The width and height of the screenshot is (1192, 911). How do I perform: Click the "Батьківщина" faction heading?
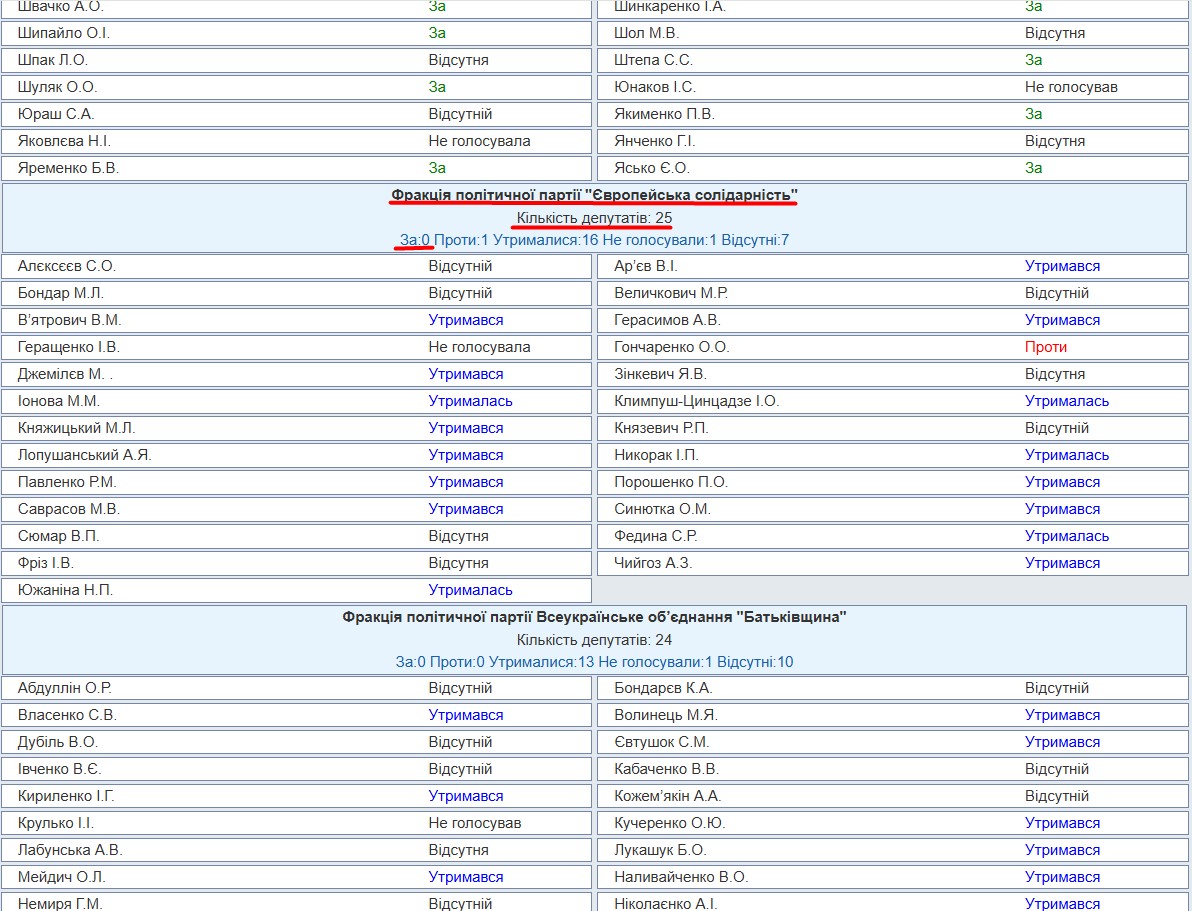point(594,617)
